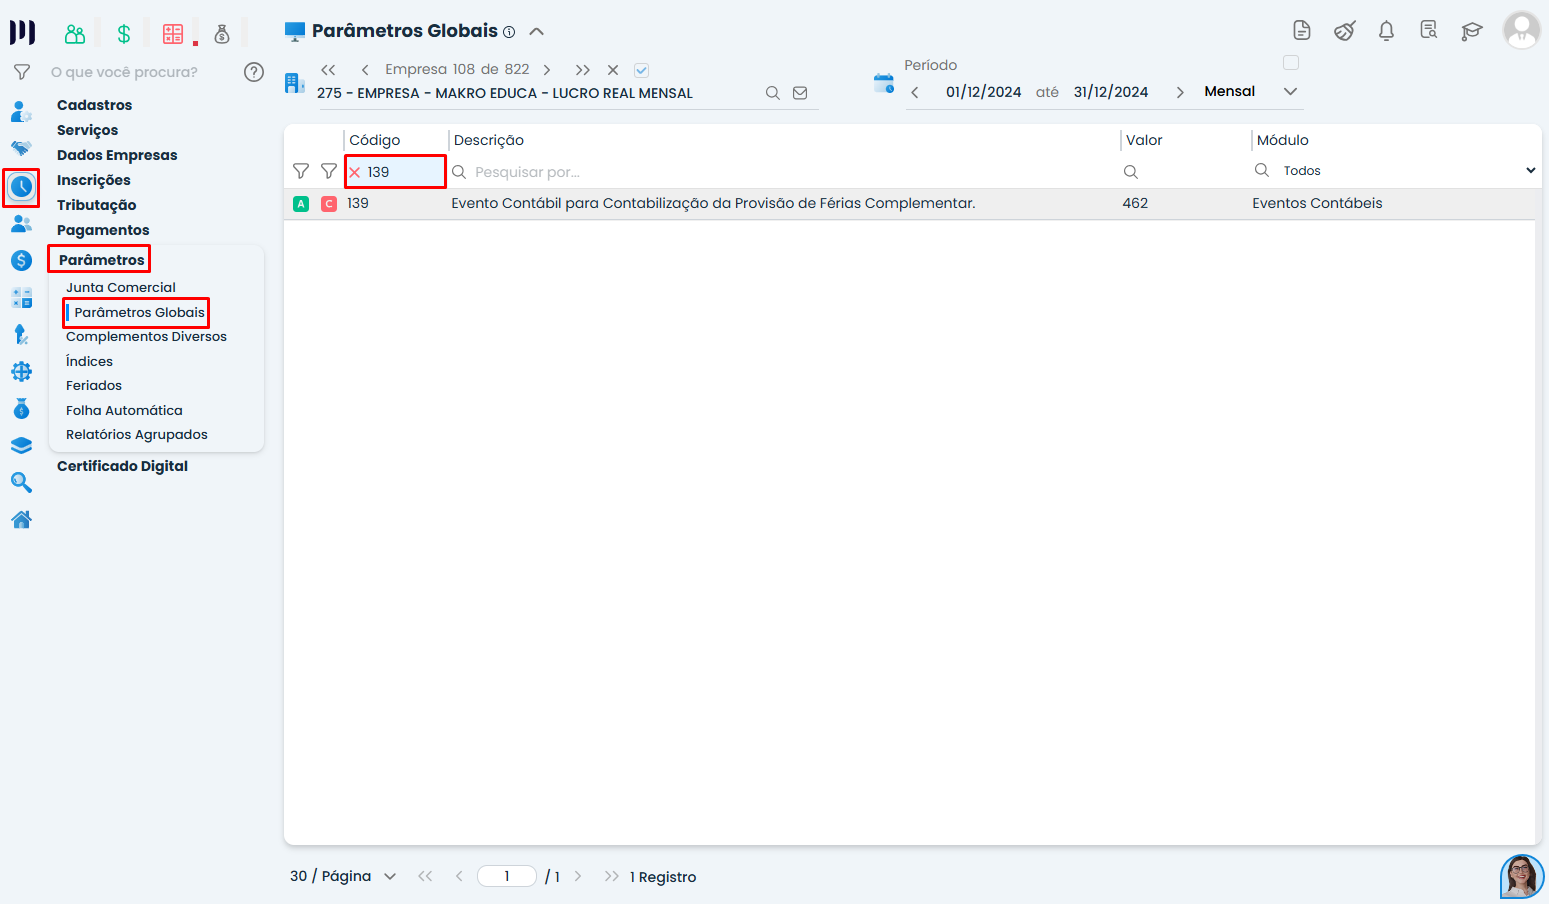This screenshot has width=1549, height=904.
Task: Toggle the checkbox next to company navigation
Action: point(642,70)
